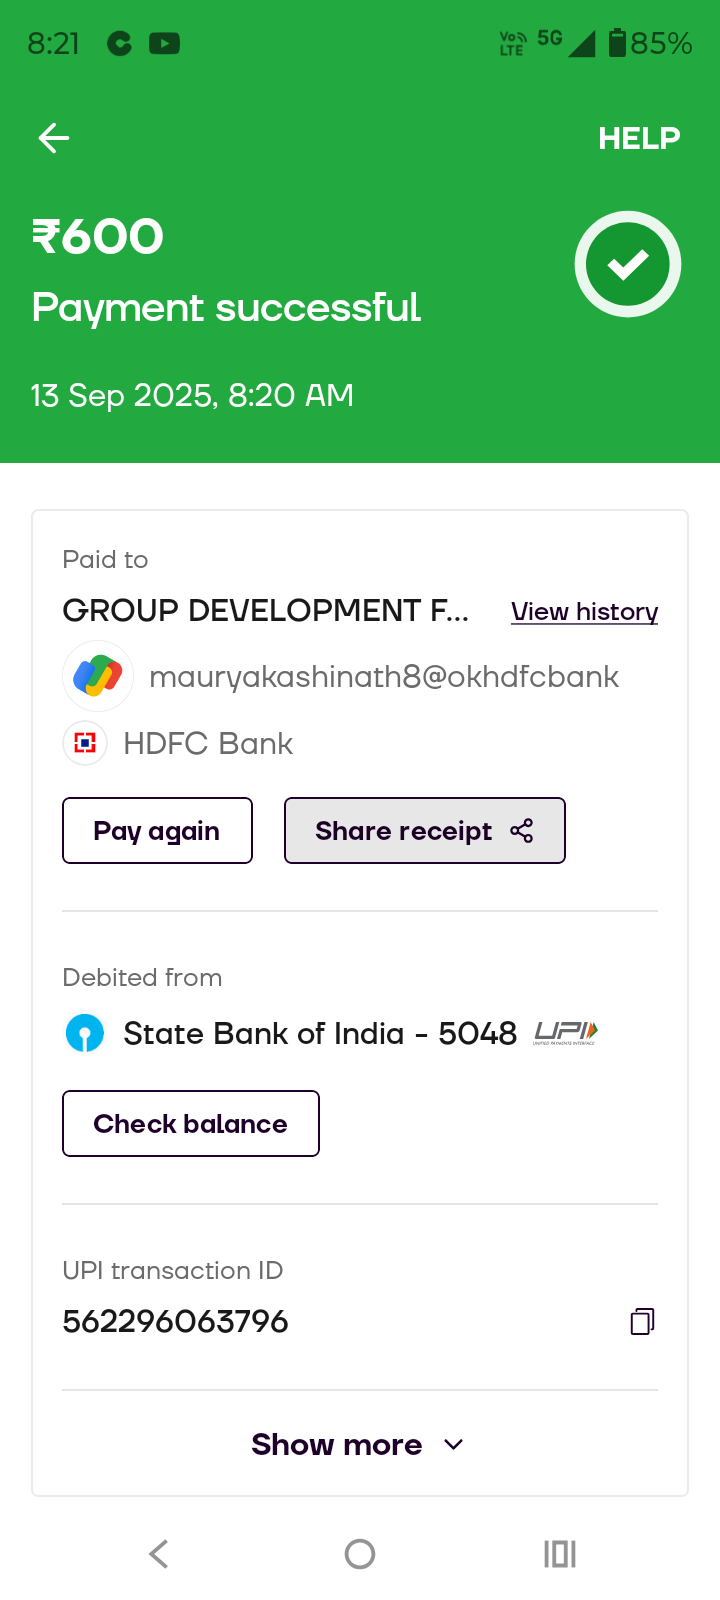This screenshot has width=720, height=1600.
Task: Tap the ₹600 payment amount
Action: [x=98, y=237]
